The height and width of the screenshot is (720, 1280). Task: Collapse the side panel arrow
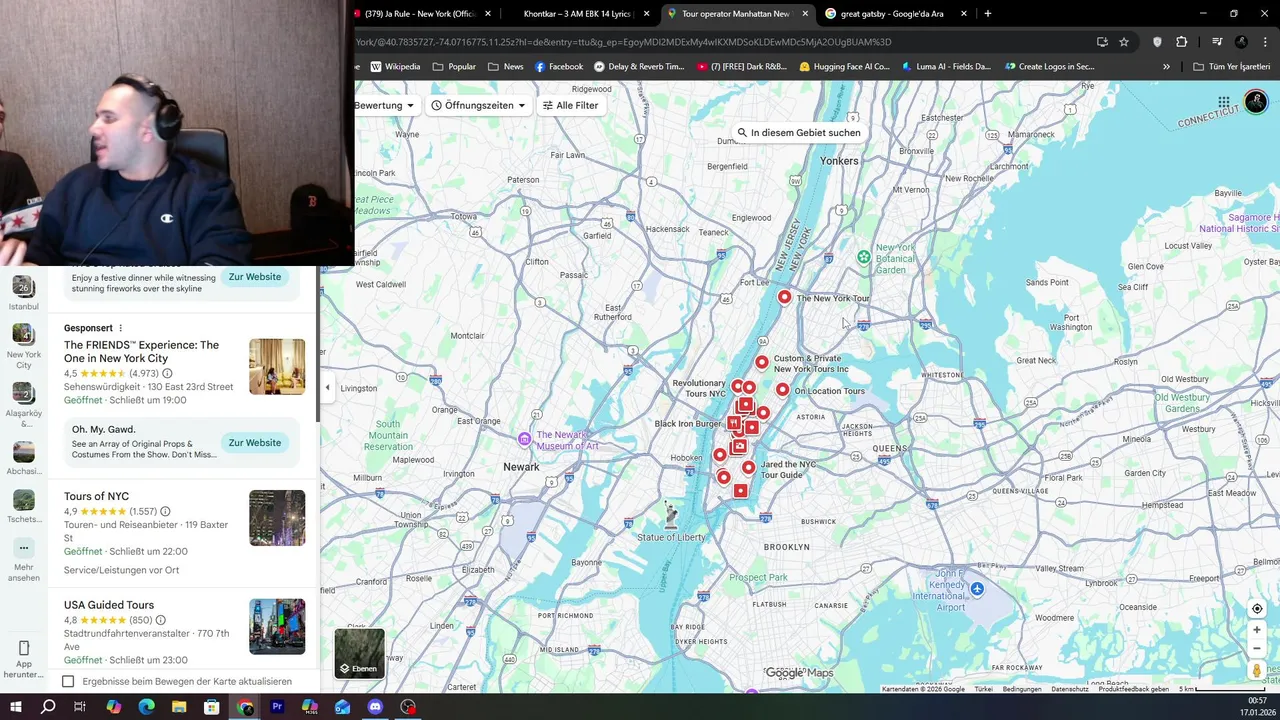327,387
